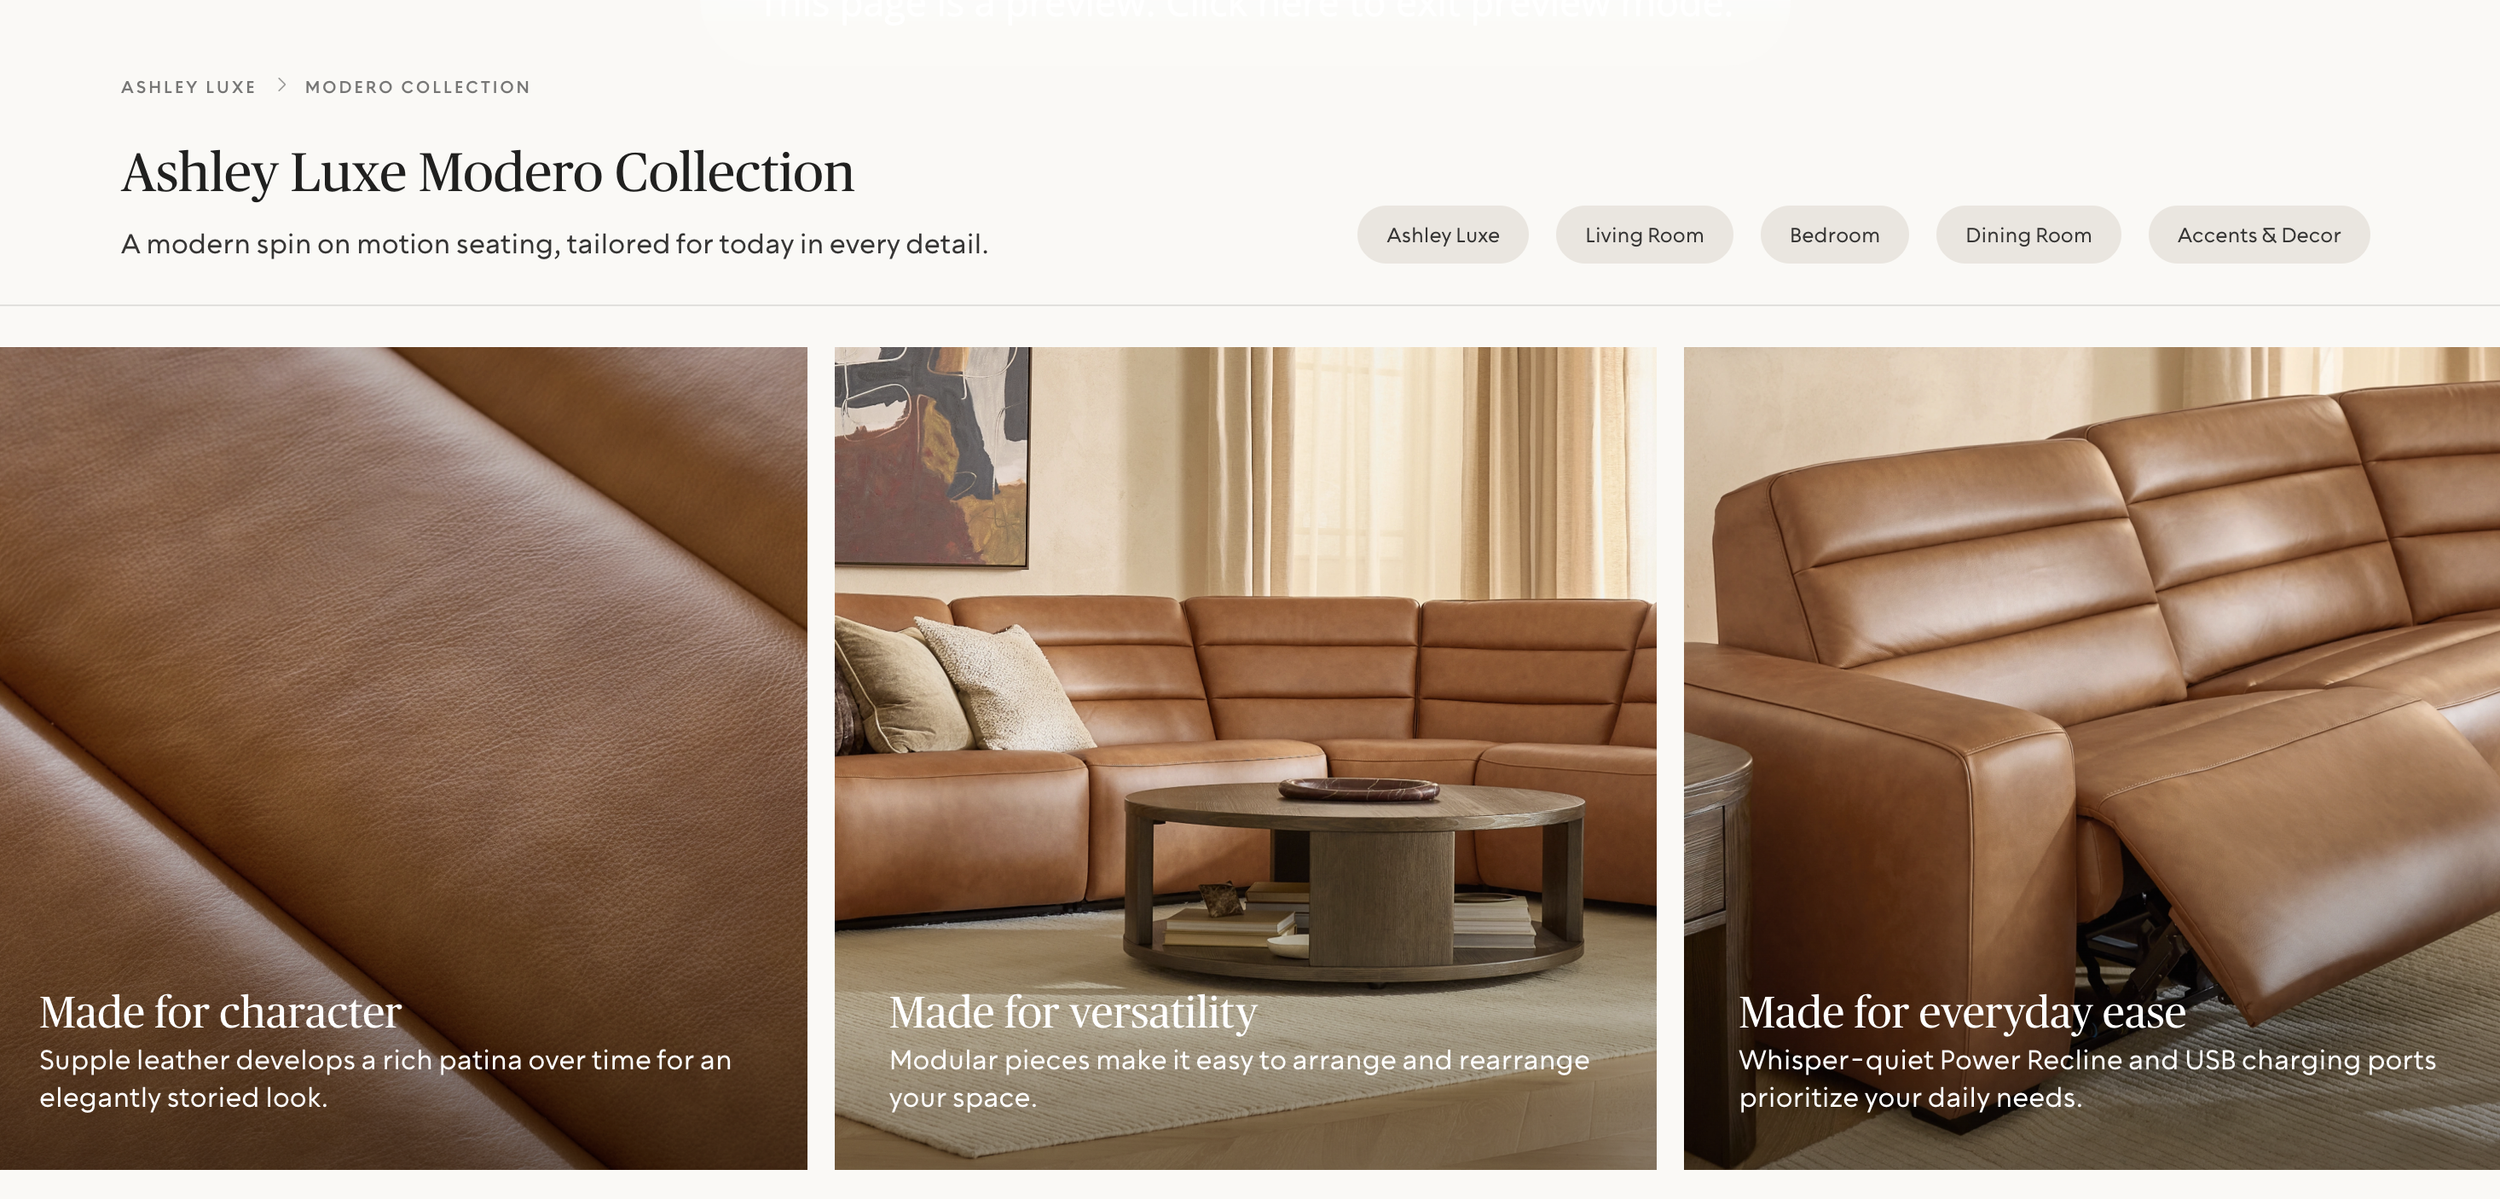Click the 'Made for everyday ease' heading
2500x1199 pixels.
(x=1962, y=1012)
